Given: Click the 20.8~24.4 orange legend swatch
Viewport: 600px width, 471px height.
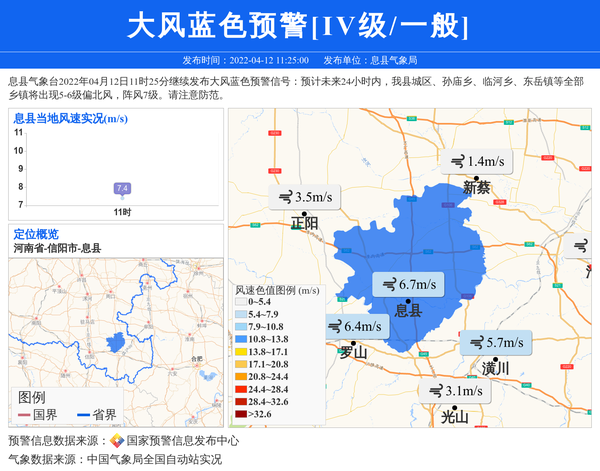Looking at the screenshot, I should [x=241, y=376].
